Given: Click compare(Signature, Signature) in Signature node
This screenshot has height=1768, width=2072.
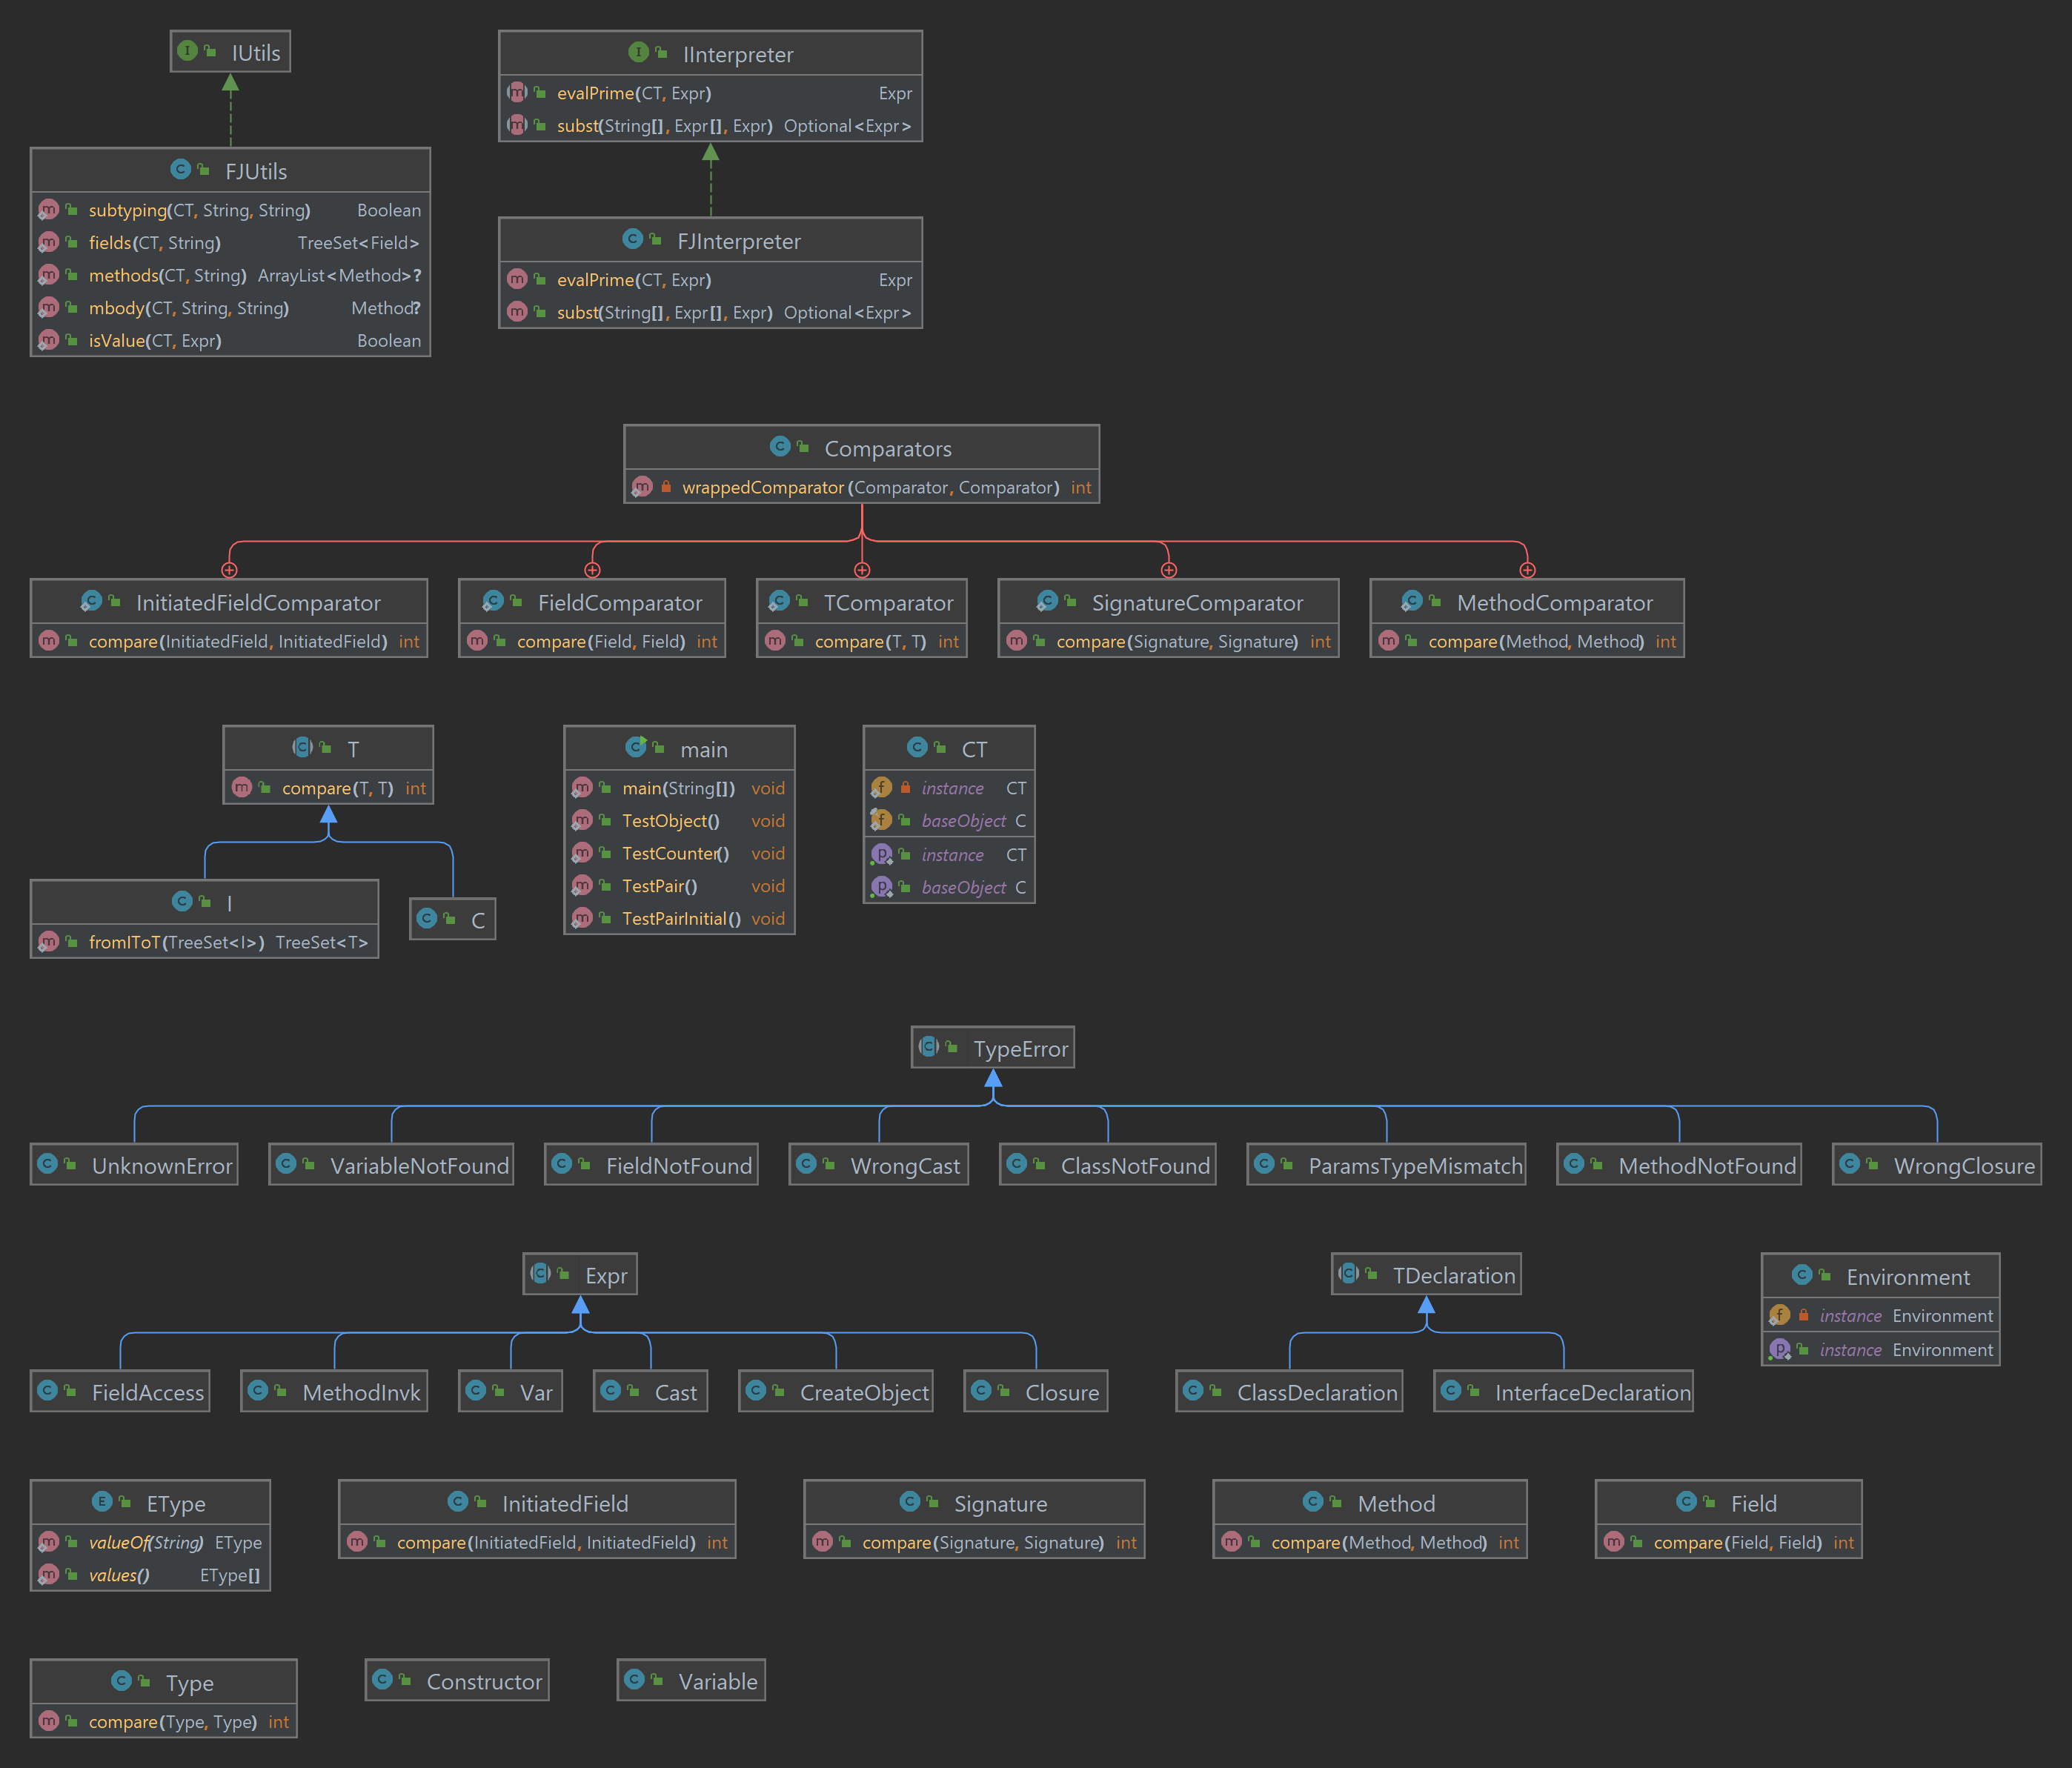Looking at the screenshot, I should (x=974, y=1543).
